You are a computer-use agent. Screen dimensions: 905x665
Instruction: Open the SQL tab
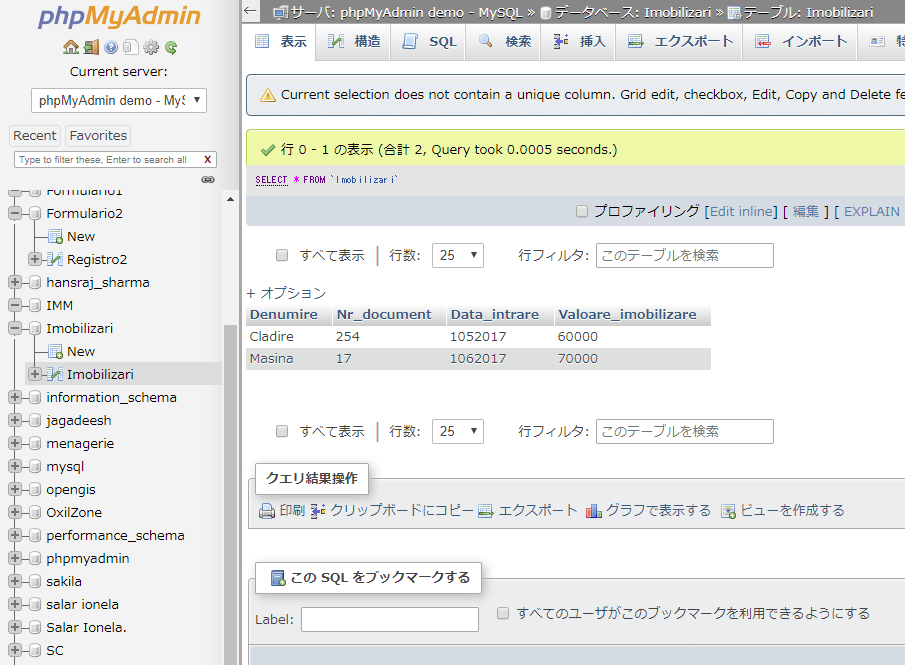(430, 42)
